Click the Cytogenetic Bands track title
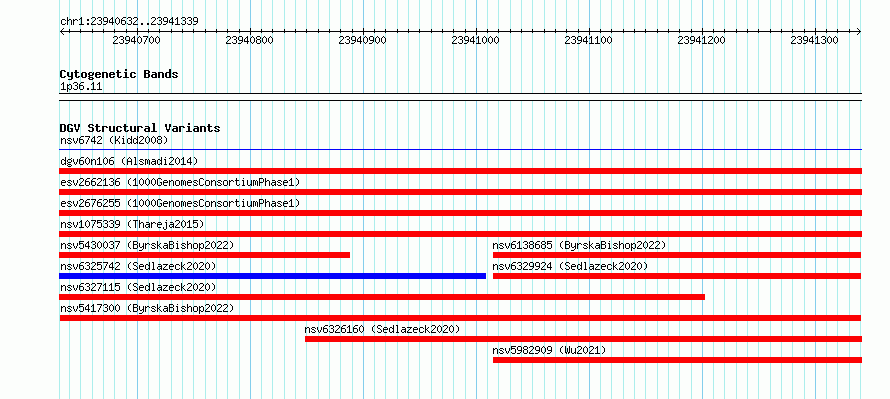This screenshot has height=399, width=890. [x=119, y=74]
